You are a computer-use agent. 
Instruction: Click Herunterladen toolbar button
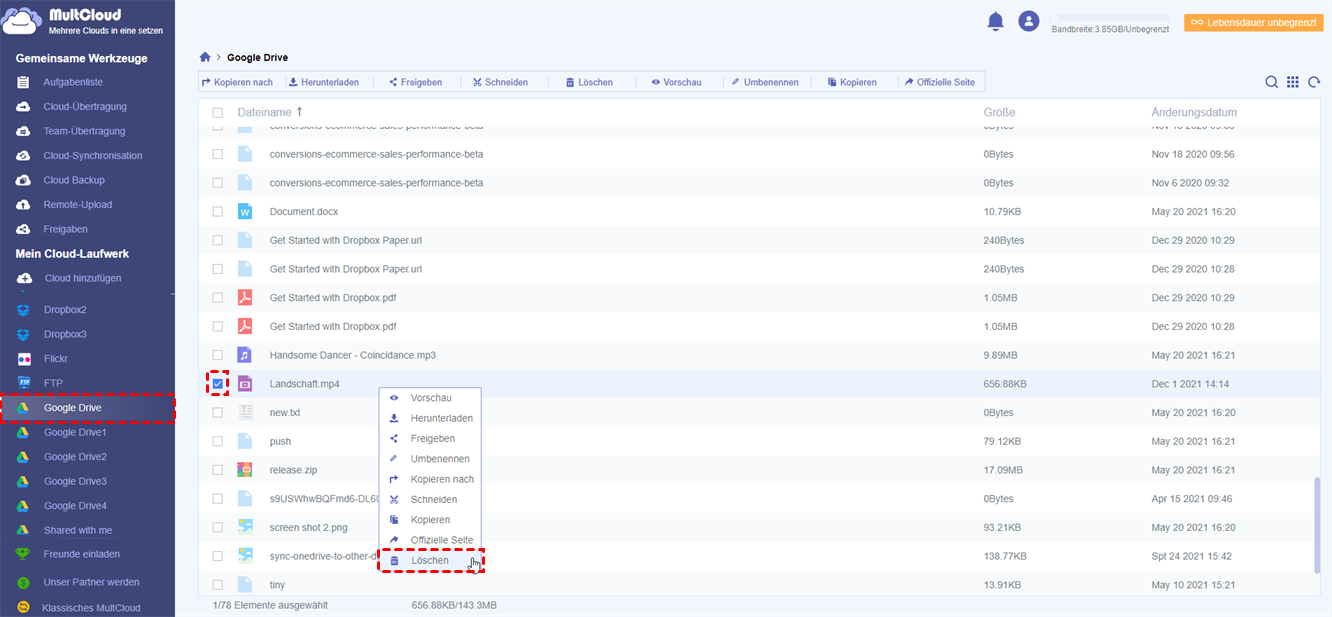pos(324,82)
